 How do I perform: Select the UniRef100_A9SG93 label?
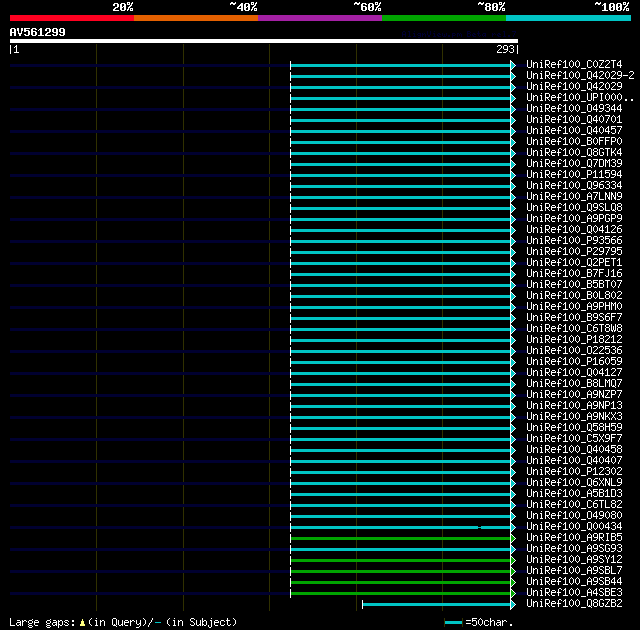point(574,549)
